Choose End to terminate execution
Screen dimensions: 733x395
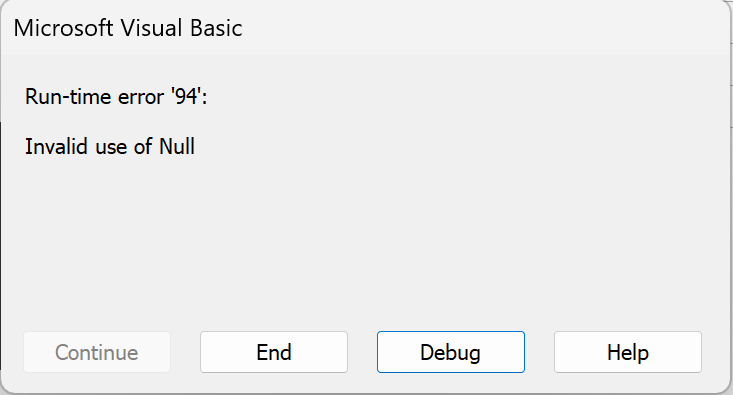tap(274, 352)
